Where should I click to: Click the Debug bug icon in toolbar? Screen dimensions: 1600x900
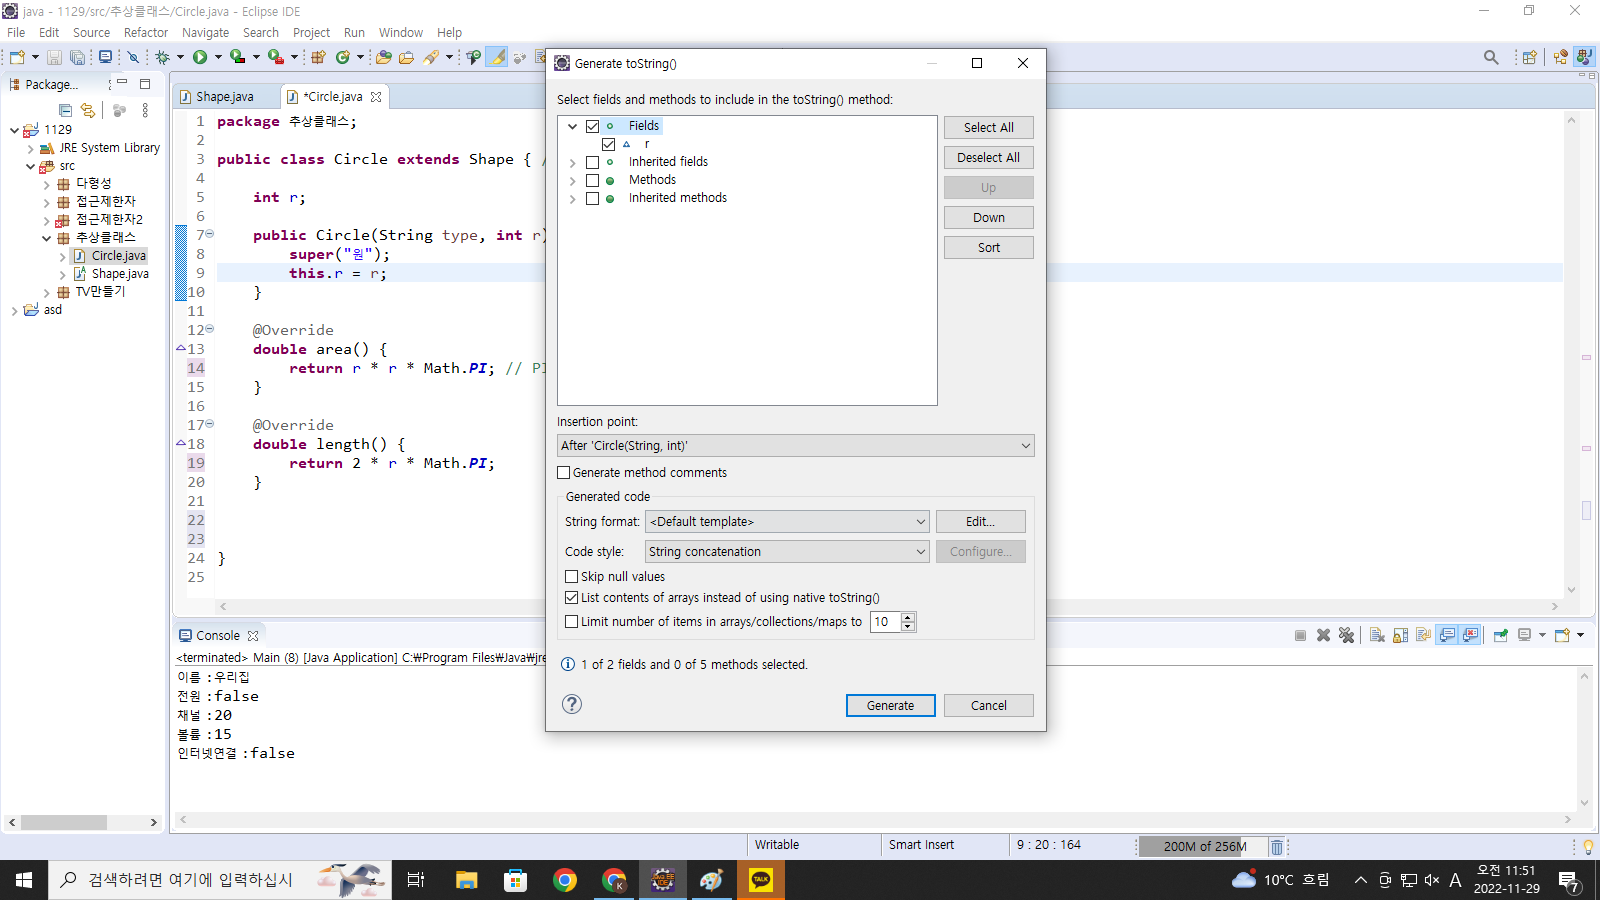tap(162, 57)
